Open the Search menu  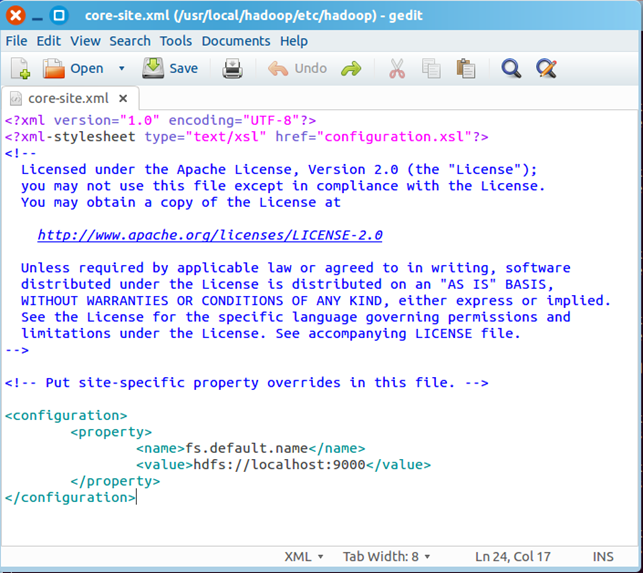(130, 41)
